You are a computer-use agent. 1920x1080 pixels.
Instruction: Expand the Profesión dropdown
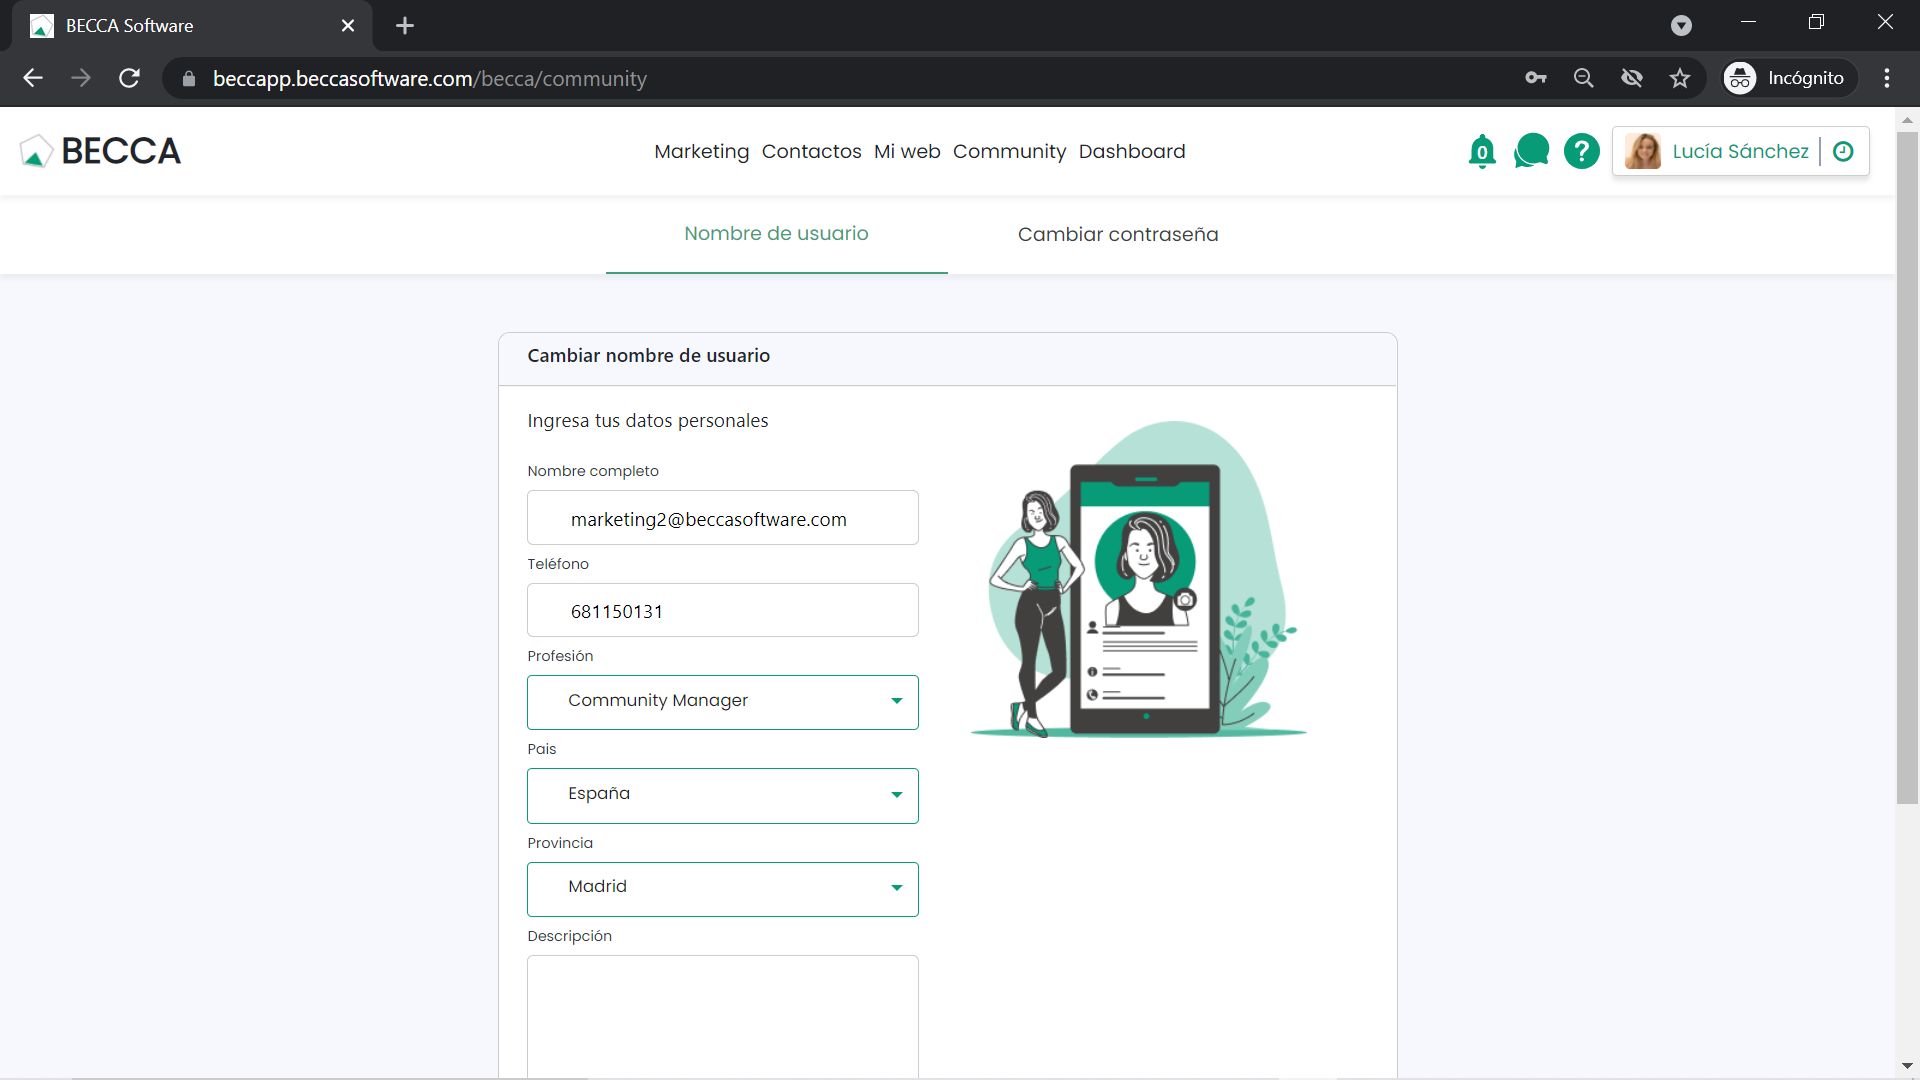722,702
